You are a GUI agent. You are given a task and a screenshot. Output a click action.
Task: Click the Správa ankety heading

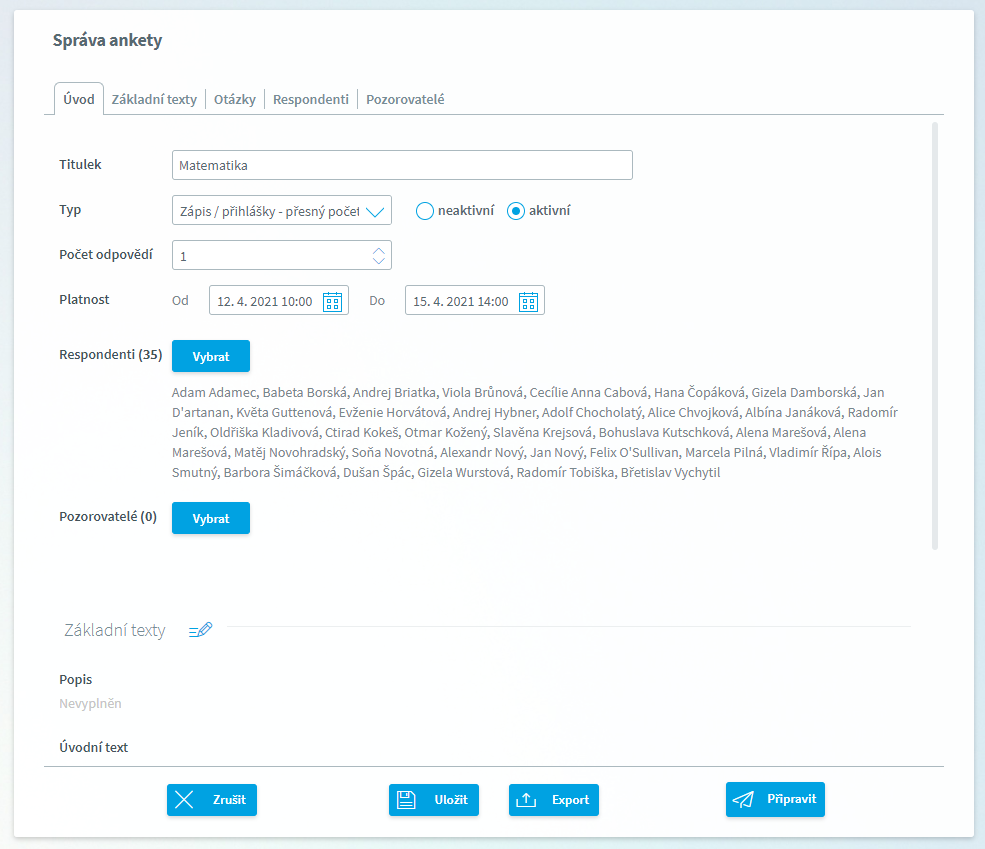point(107,40)
